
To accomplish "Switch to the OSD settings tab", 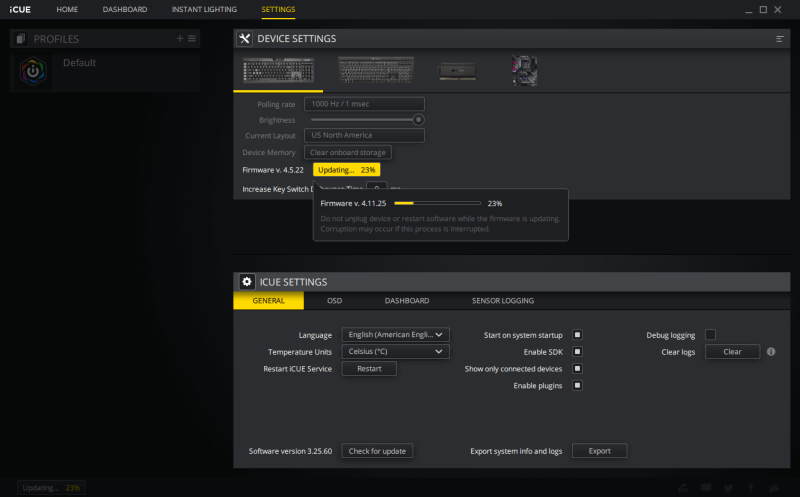I will [335, 301].
